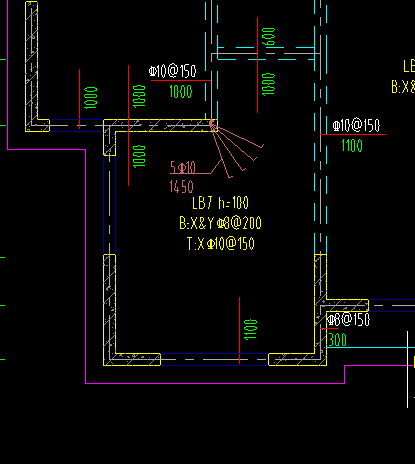Click the B:X&Y Φ8@200 bottom rebar text

tap(220, 223)
